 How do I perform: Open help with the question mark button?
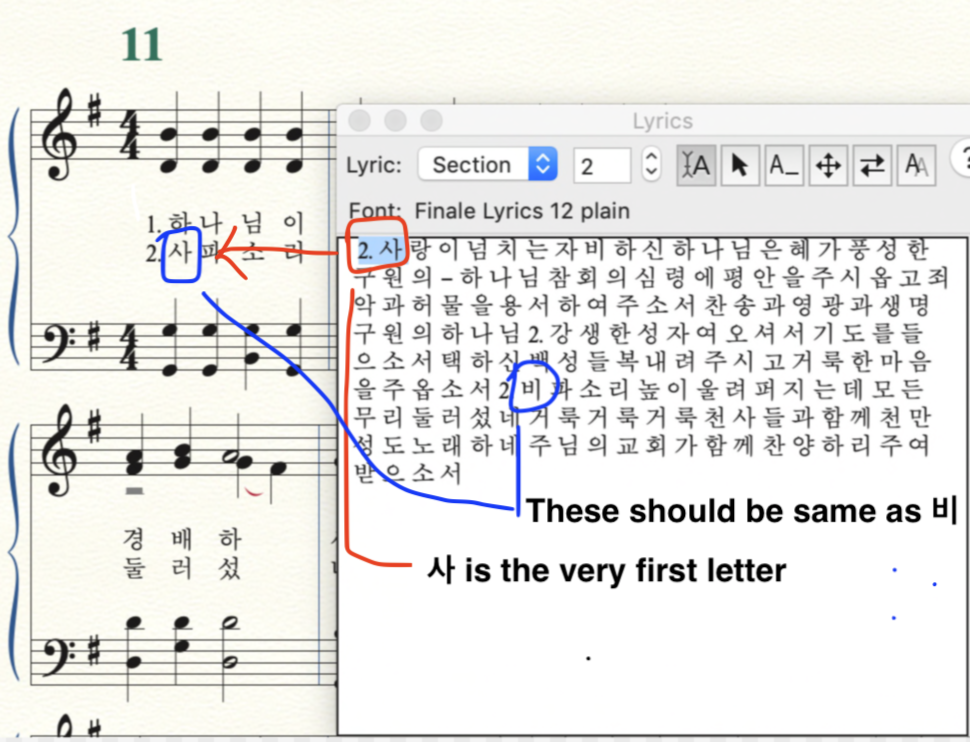click(x=962, y=160)
